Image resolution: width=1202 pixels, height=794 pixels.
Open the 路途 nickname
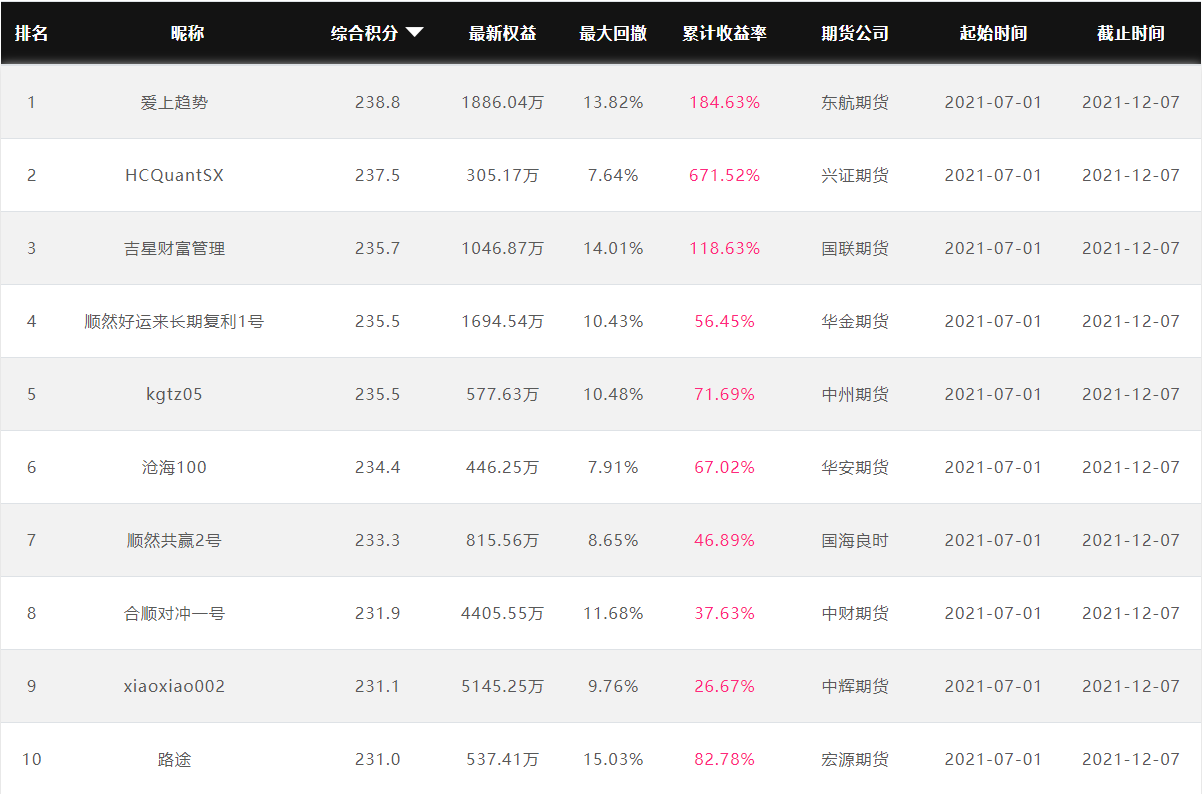(x=174, y=759)
